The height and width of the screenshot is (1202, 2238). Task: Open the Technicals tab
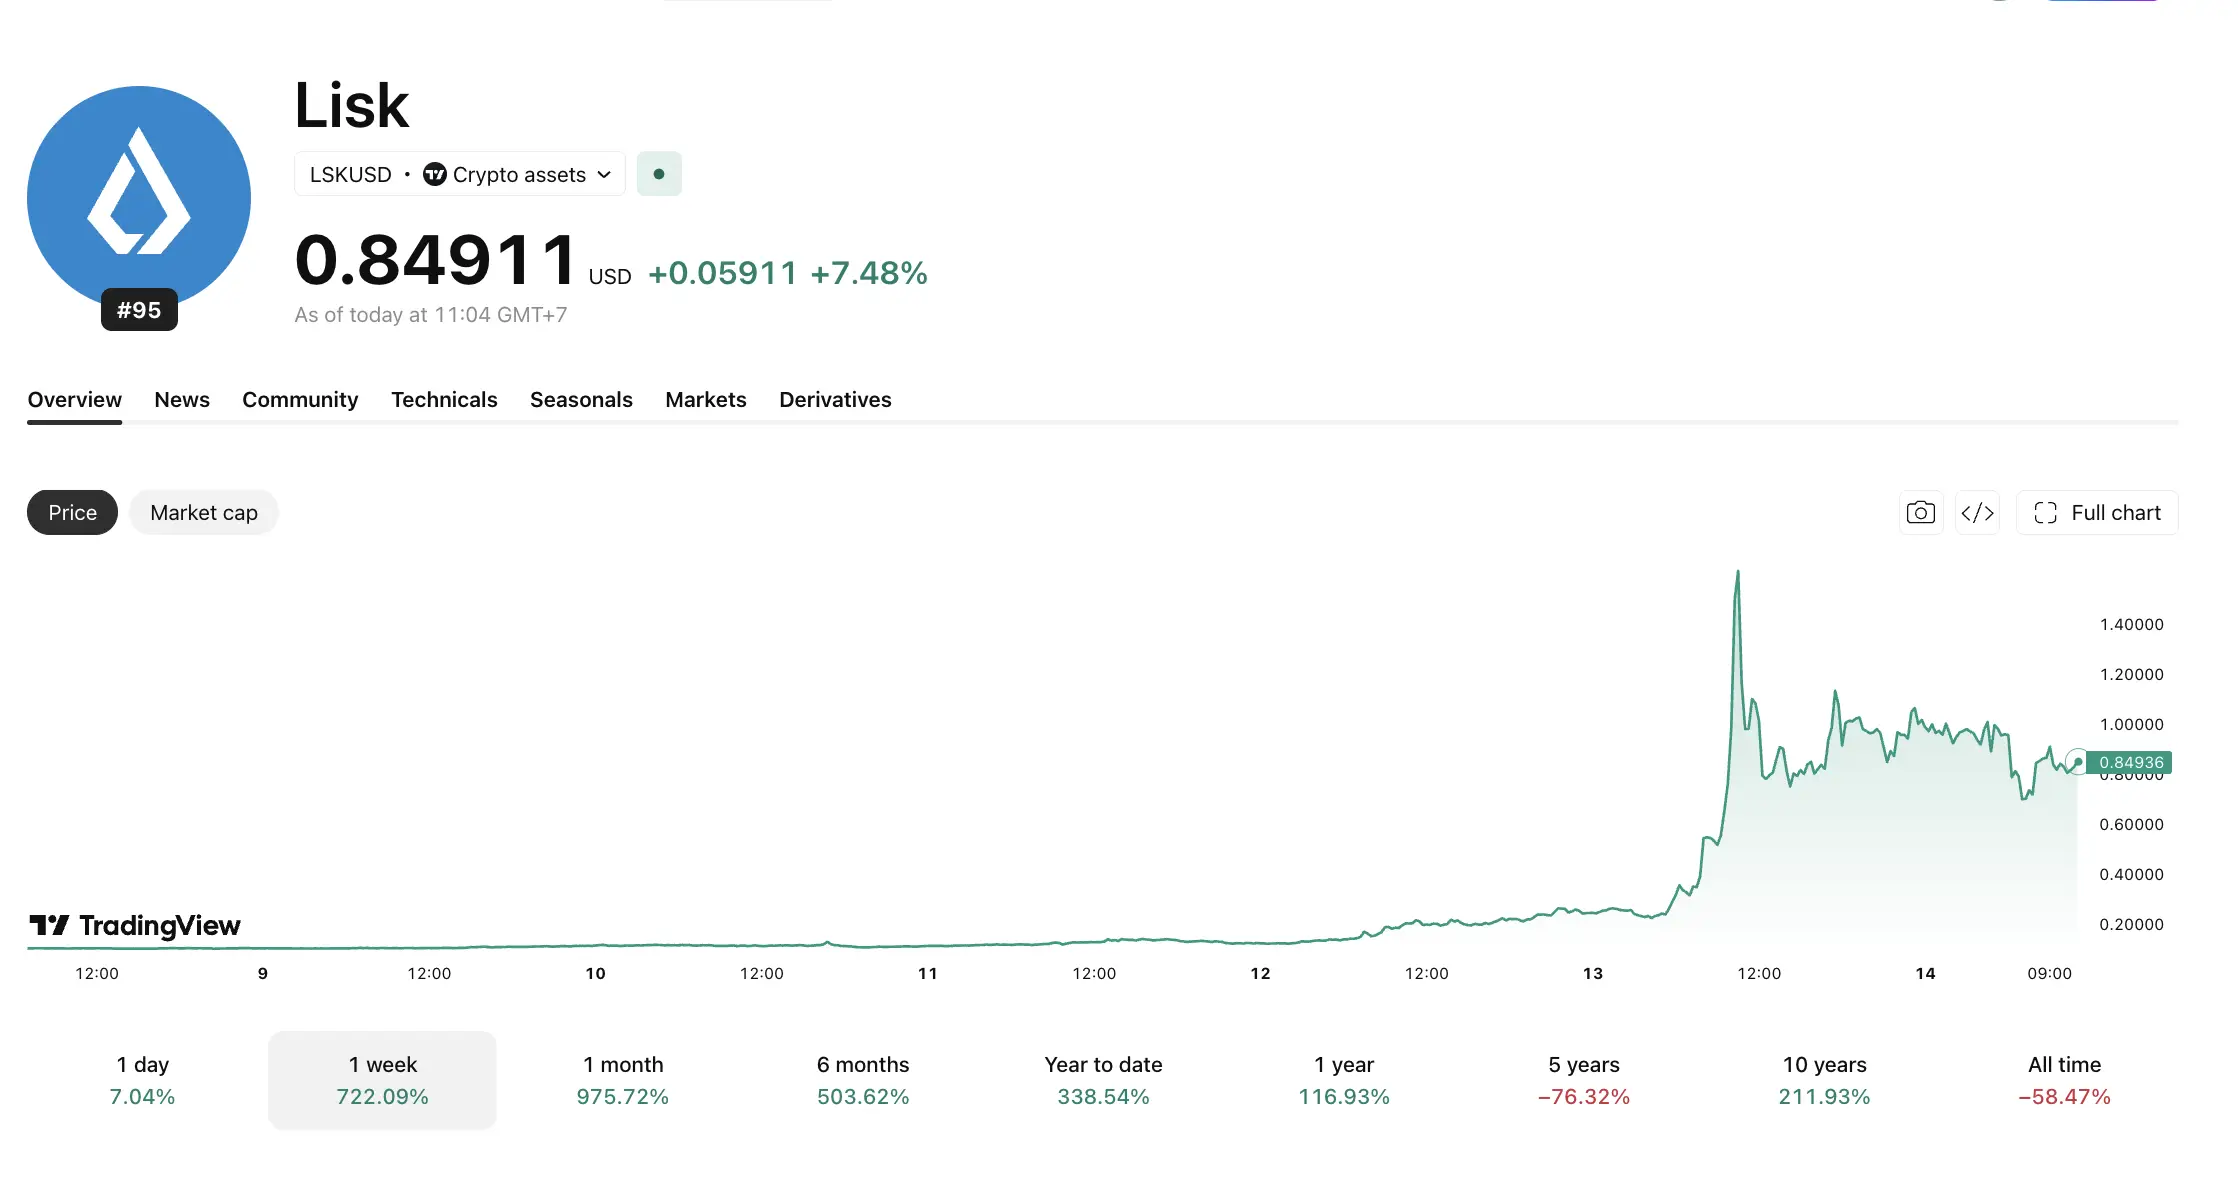(444, 400)
